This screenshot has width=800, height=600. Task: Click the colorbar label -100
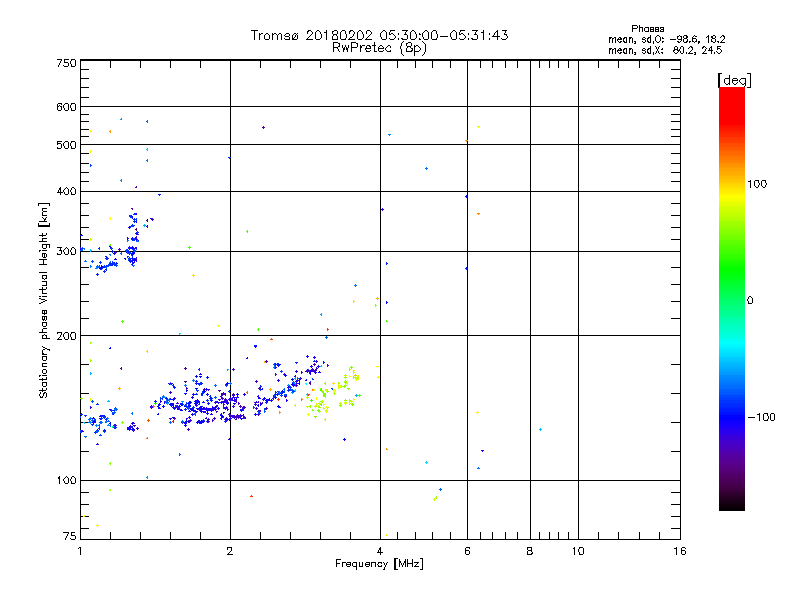point(761,417)
